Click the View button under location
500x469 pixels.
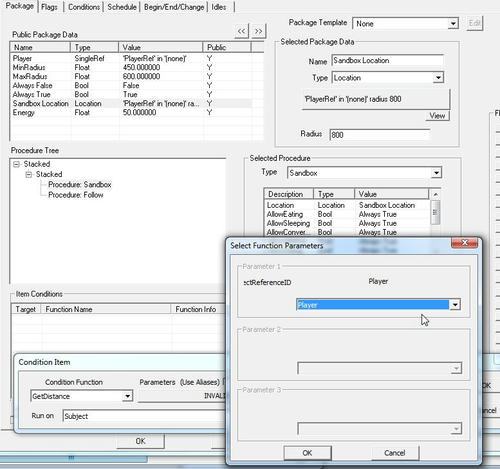pos(437,116)
